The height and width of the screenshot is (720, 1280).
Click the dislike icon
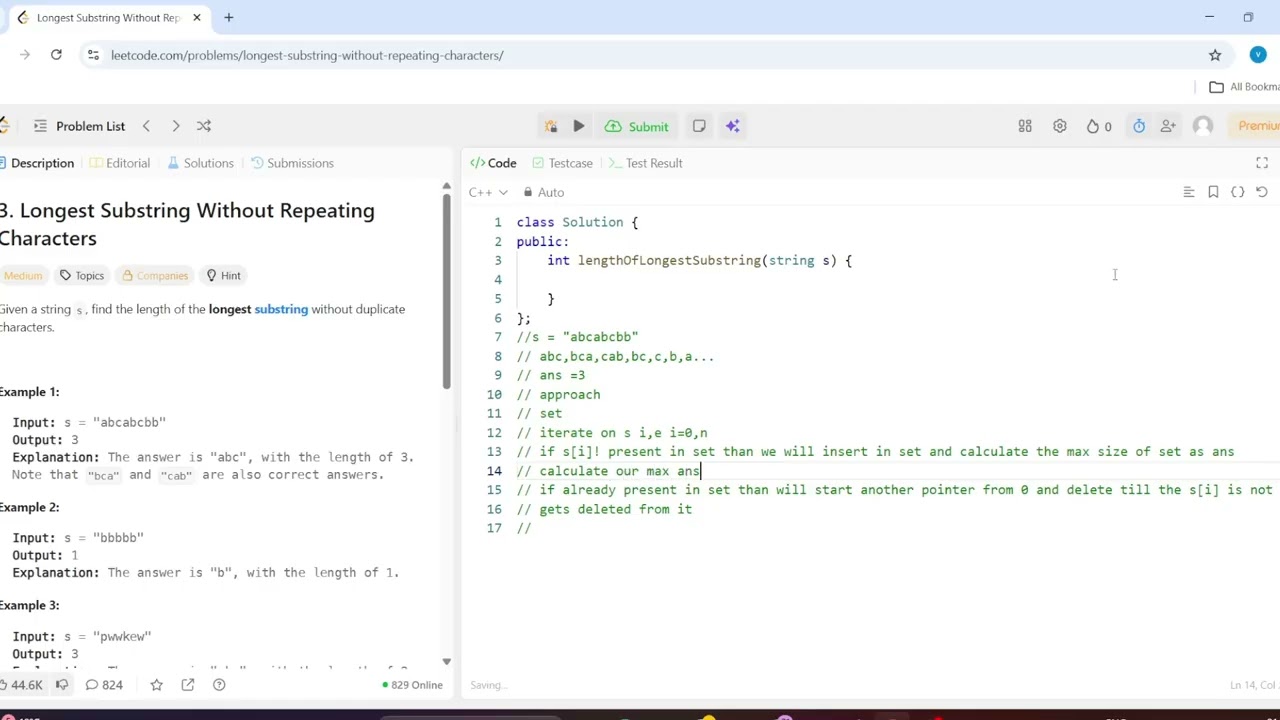pyautogui.click(x=62, y=685)
